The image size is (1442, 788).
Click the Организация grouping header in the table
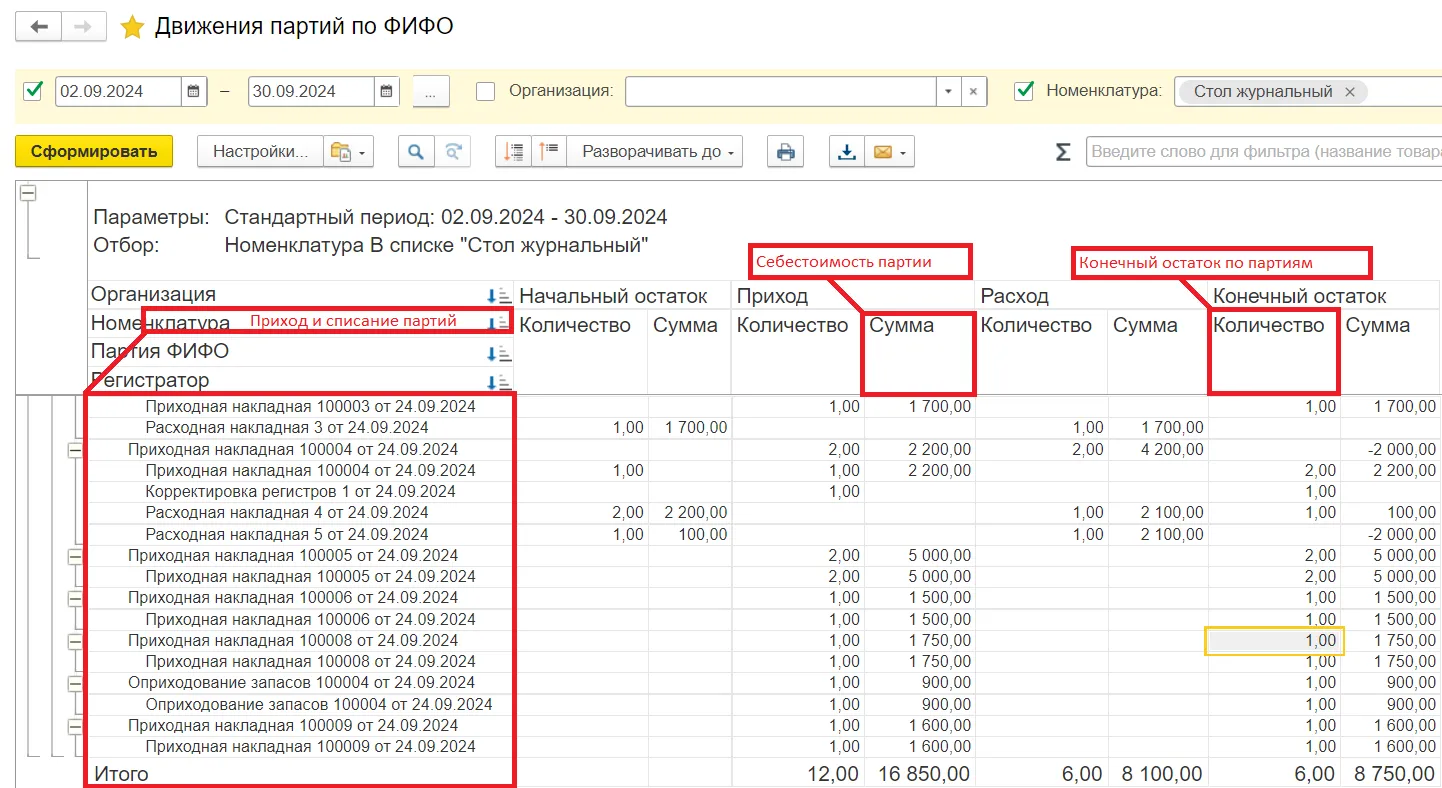click(x=153, y=295)
